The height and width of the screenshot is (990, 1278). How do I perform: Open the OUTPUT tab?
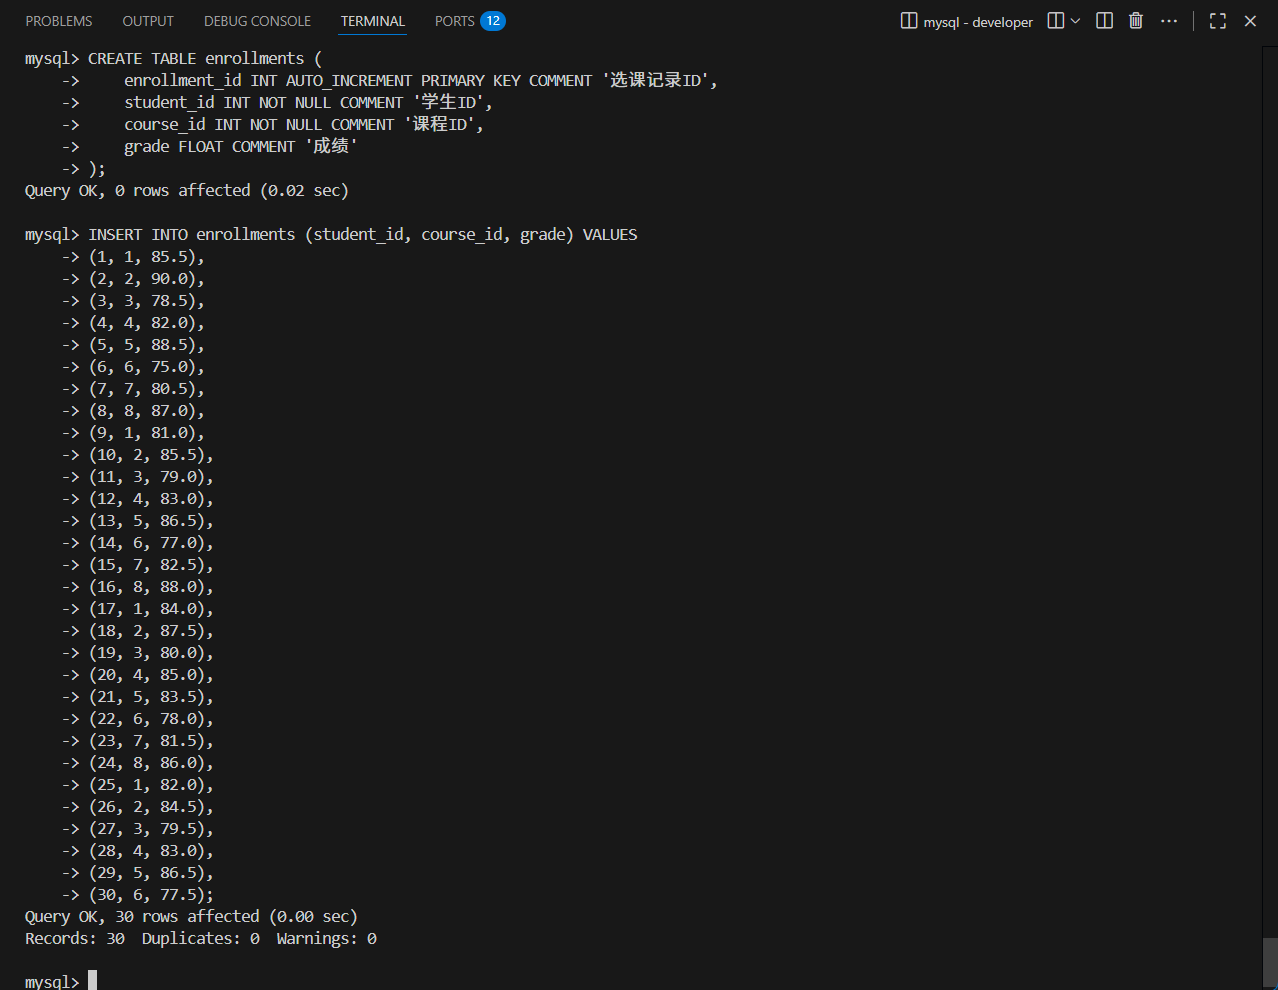148,21
